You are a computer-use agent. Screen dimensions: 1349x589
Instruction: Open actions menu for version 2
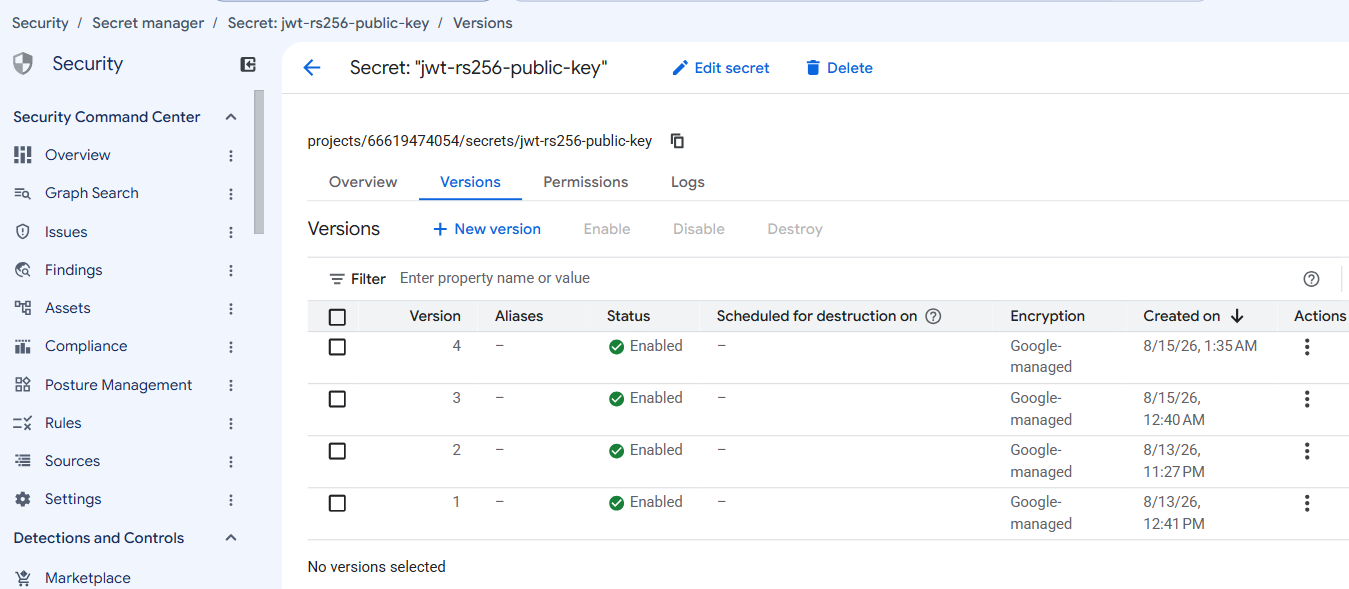(x=1306, y=451)
